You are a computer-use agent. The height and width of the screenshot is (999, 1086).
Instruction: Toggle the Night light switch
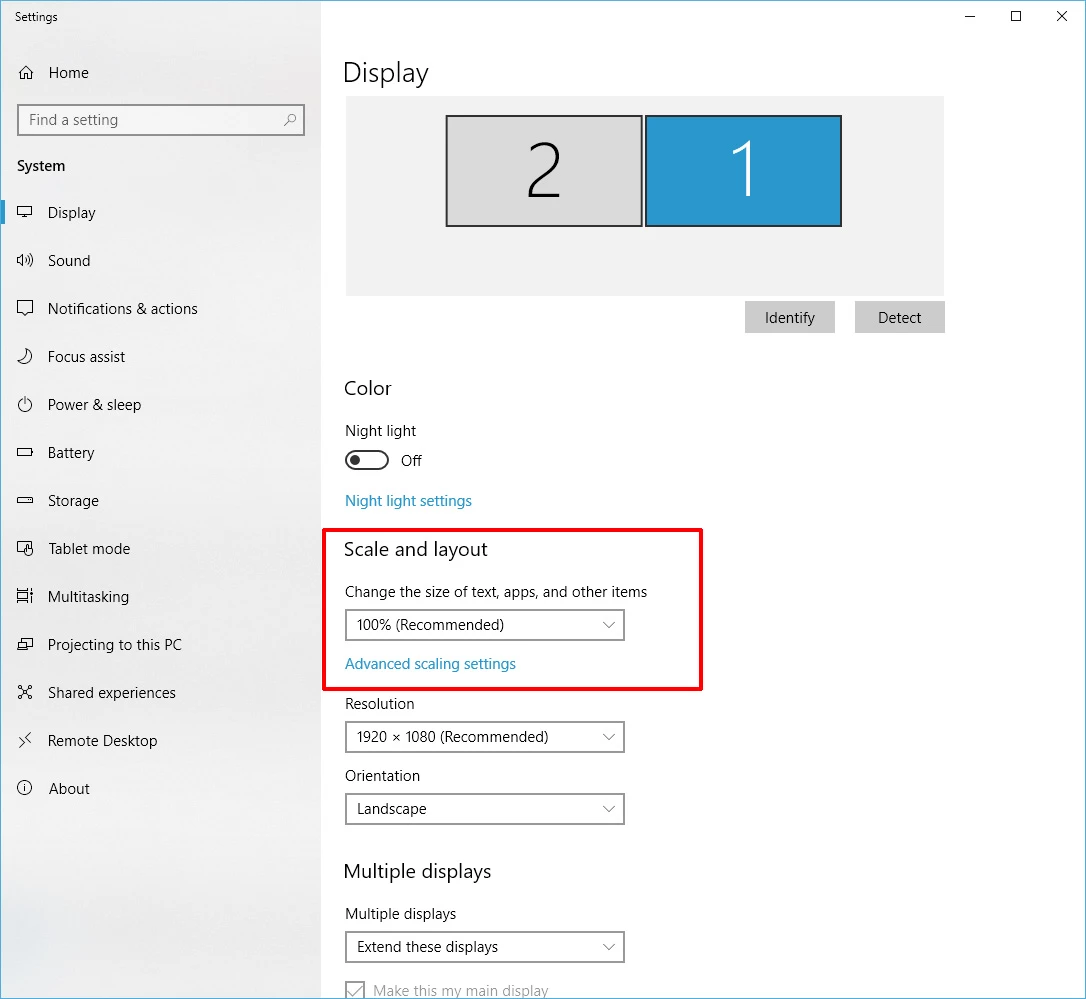tap(367, 460)
